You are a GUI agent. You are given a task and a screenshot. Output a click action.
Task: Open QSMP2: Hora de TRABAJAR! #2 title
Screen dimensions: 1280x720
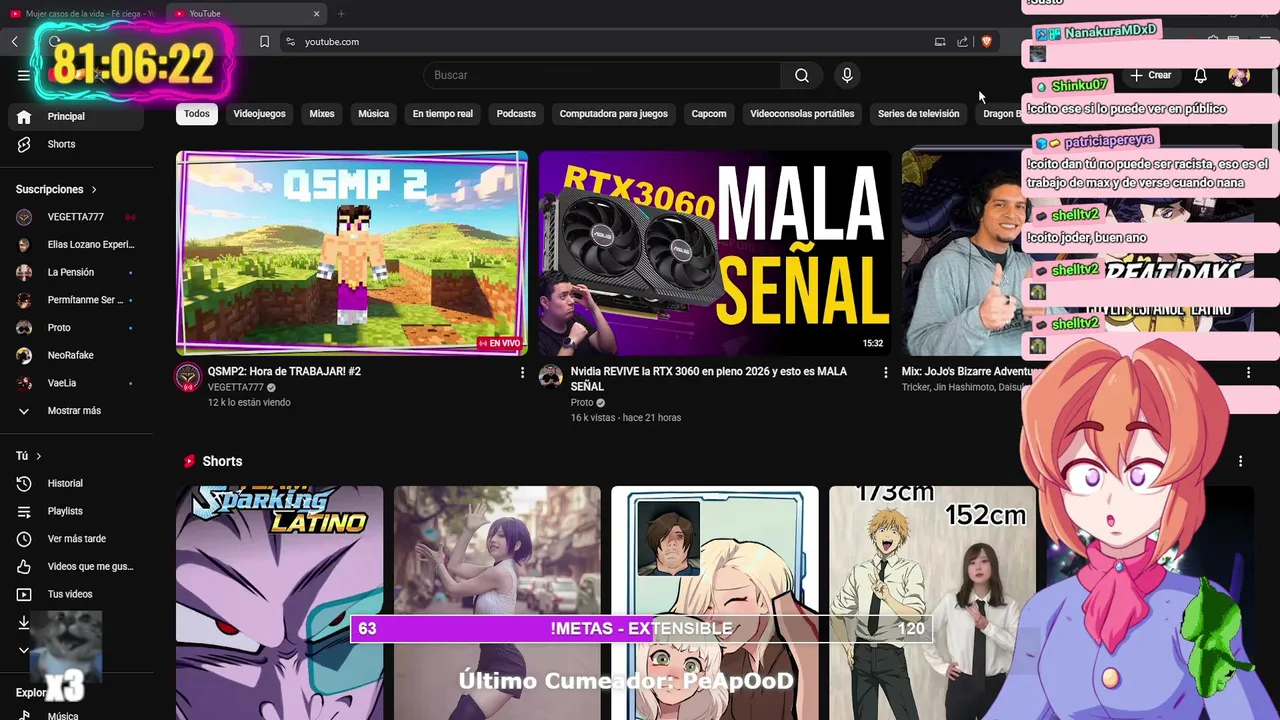coord(284,371)
